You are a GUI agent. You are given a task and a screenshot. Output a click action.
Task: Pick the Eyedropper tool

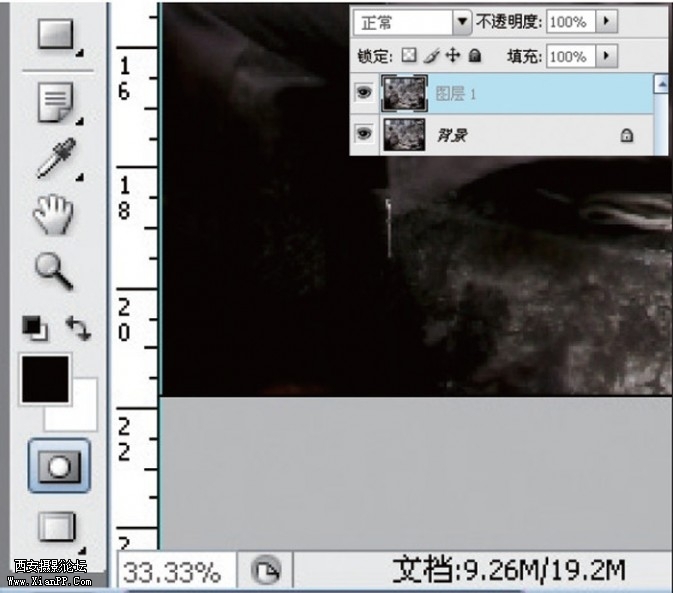tap(56, 158)
